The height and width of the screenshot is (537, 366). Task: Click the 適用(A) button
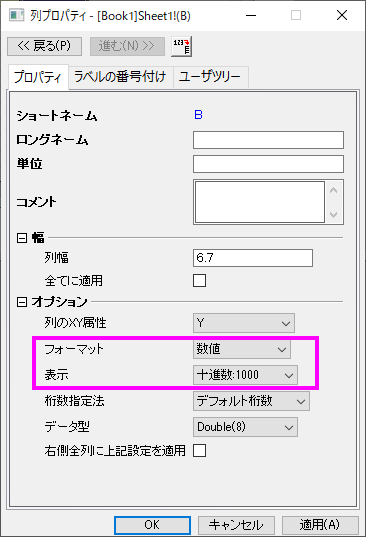point(320,525)
